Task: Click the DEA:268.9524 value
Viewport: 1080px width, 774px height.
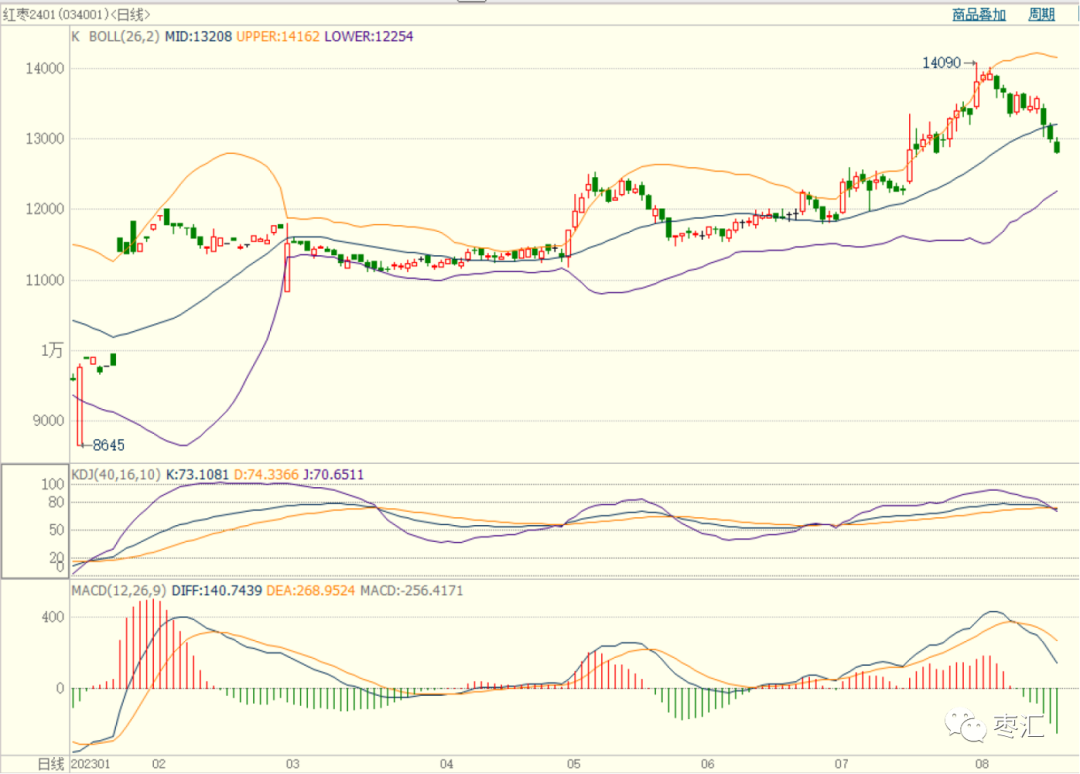Action: (x=311, y=591)
